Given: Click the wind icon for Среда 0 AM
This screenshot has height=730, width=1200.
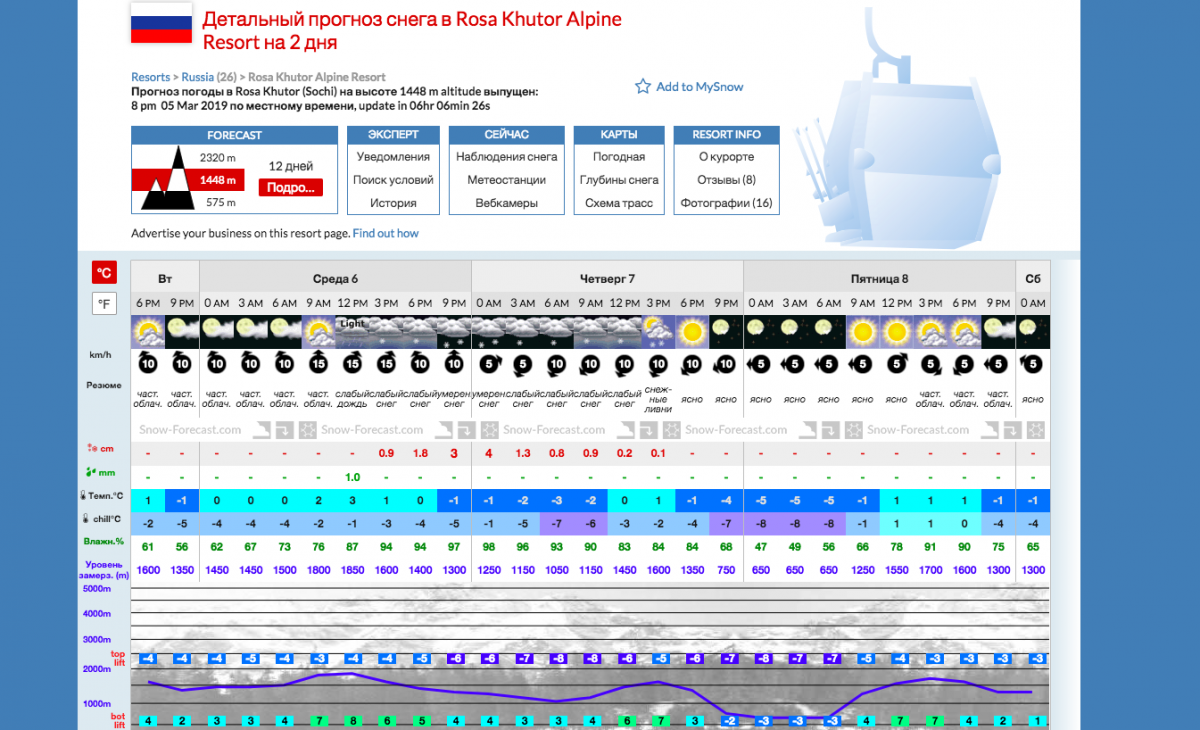Looking at the screenshot, I should [x=216, y=363].
